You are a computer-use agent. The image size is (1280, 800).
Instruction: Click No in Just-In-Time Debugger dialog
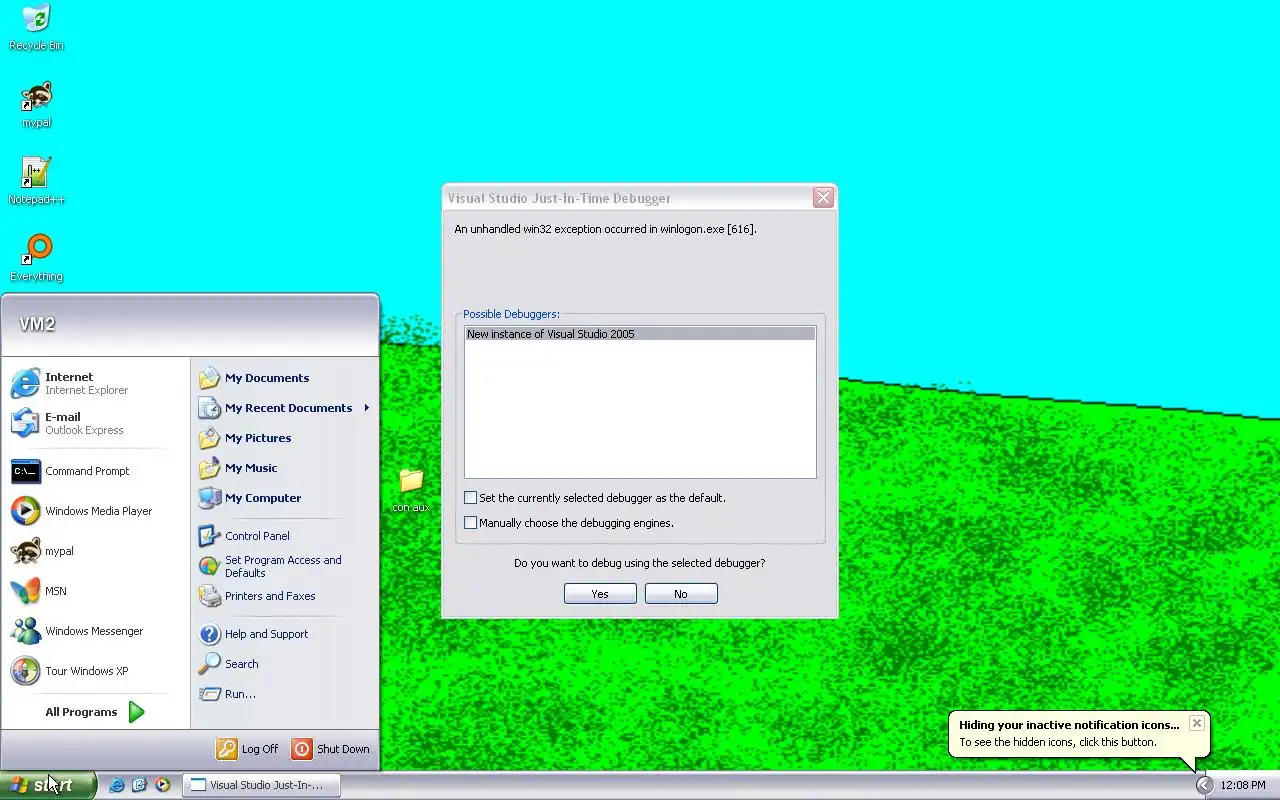(681, 594)
